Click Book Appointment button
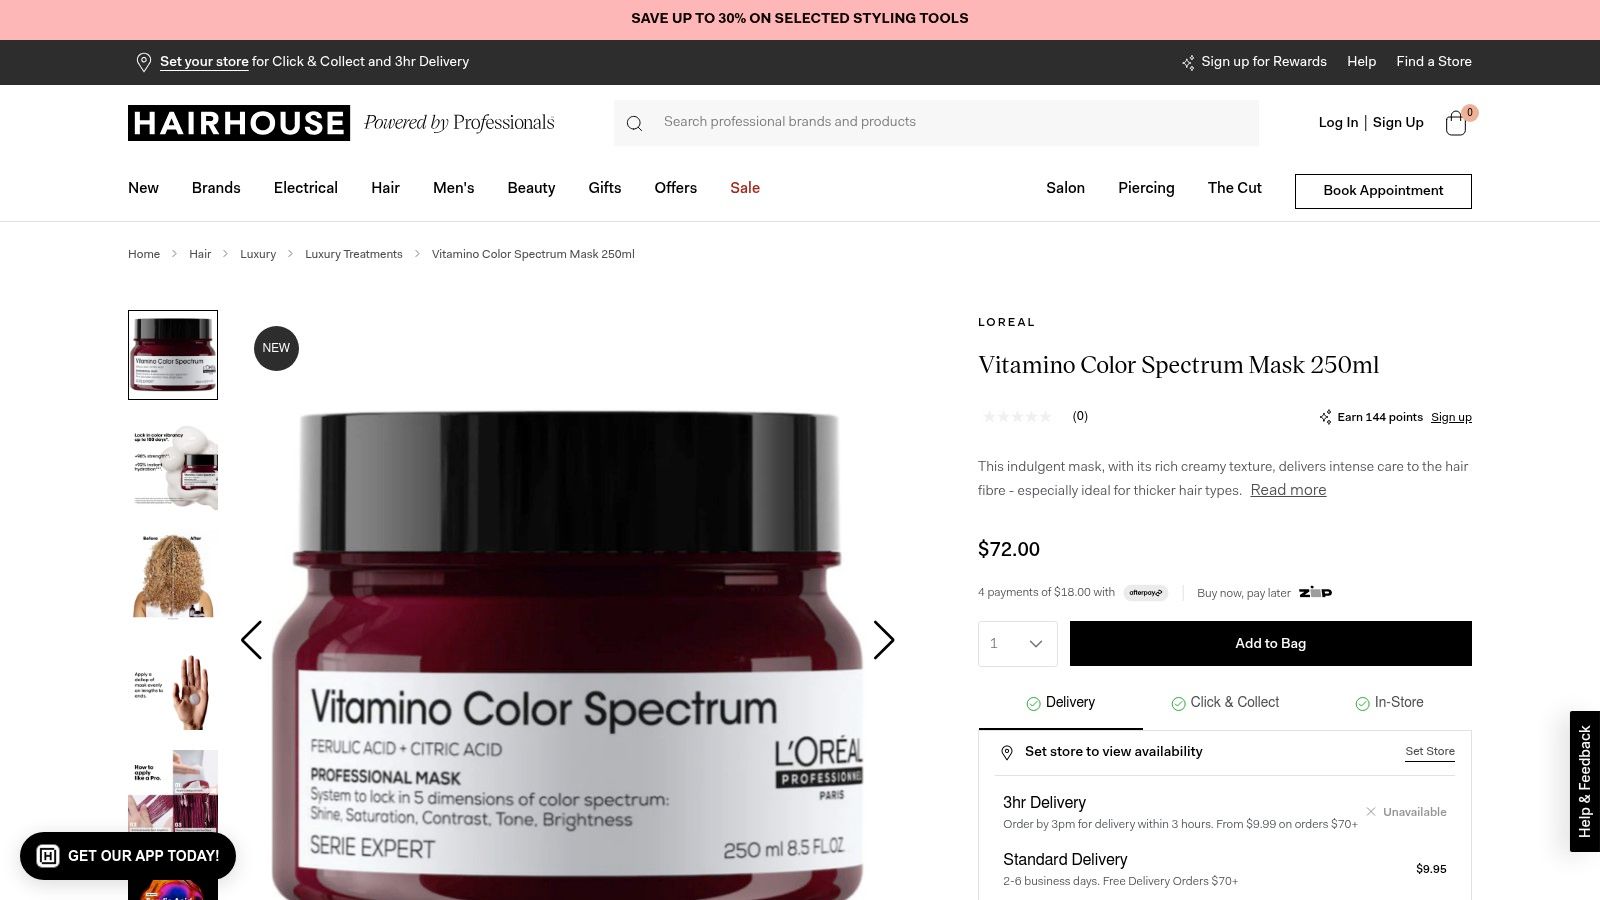1600x900 pixels. [x=1383, y=191]
